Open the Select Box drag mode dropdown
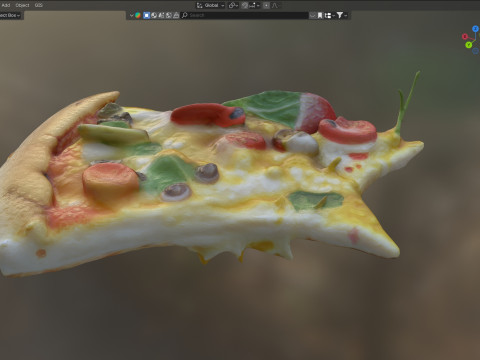Image resolution: width=480 pixels, height=360 pixels. point(10,15)
